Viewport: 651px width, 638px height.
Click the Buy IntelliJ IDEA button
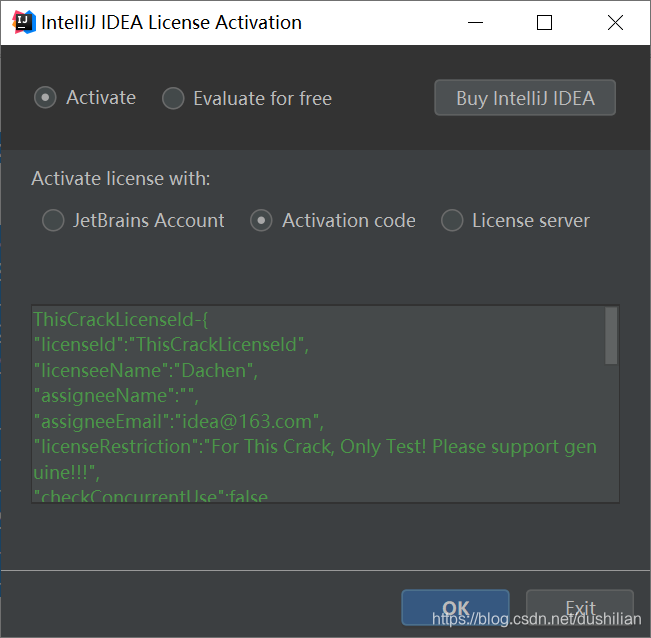point(525,98)
